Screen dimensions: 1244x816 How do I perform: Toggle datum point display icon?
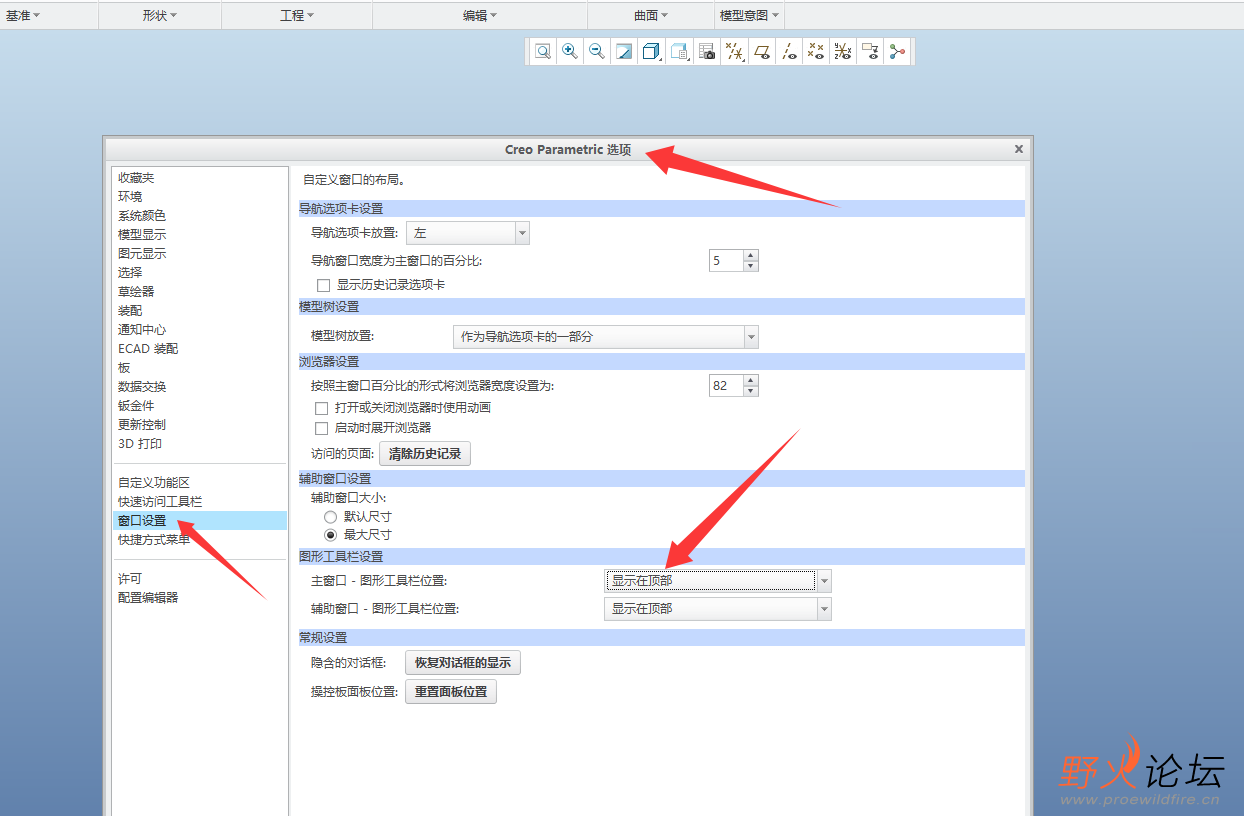point(816,52)
